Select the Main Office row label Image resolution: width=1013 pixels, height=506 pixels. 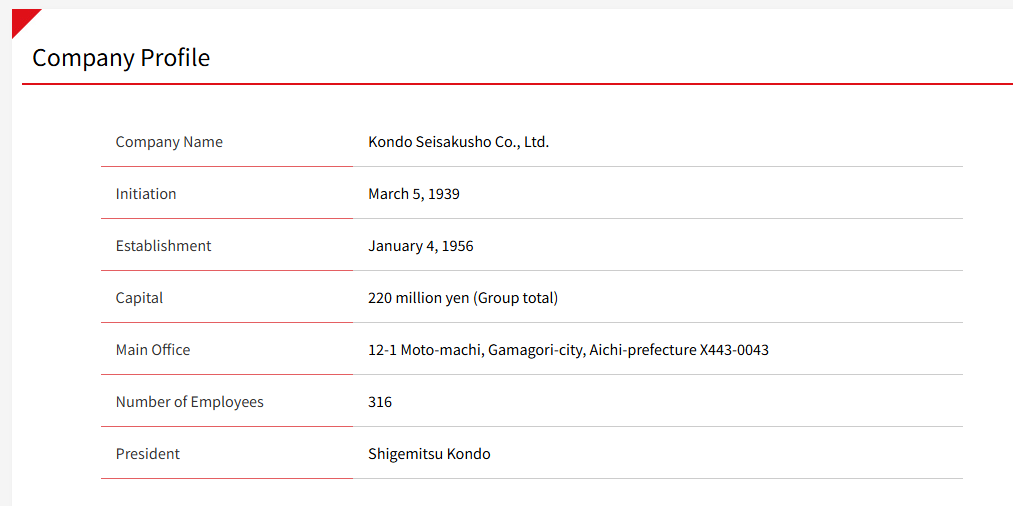click(x=153, y=350)
